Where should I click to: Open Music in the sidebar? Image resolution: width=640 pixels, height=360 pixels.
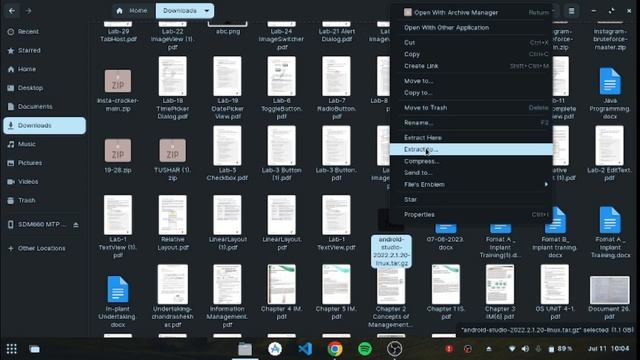pyautogui.click(x=44, y=144)
